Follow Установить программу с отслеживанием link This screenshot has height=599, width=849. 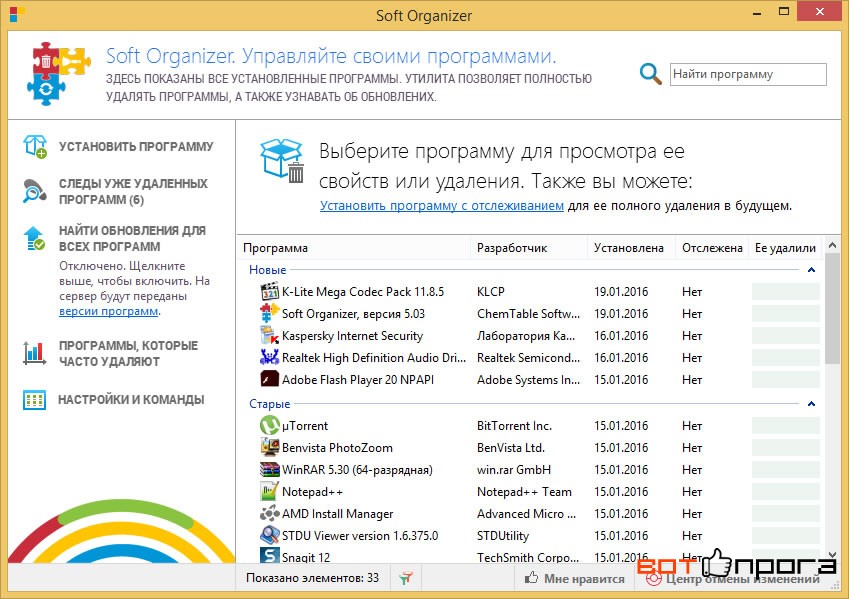tap(442, 206)
